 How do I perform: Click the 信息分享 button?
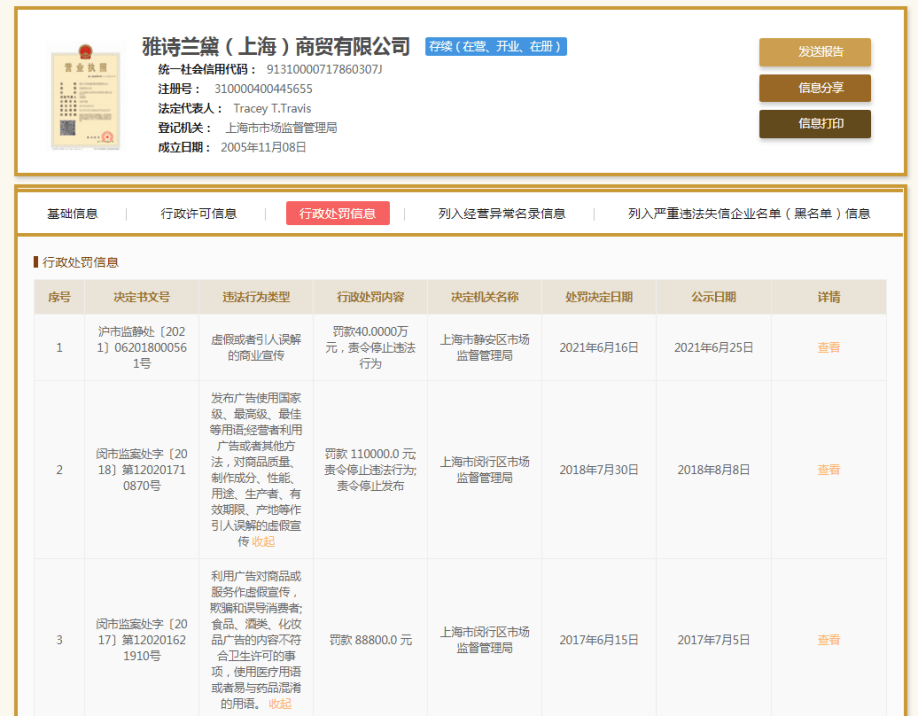click(814, 88)
